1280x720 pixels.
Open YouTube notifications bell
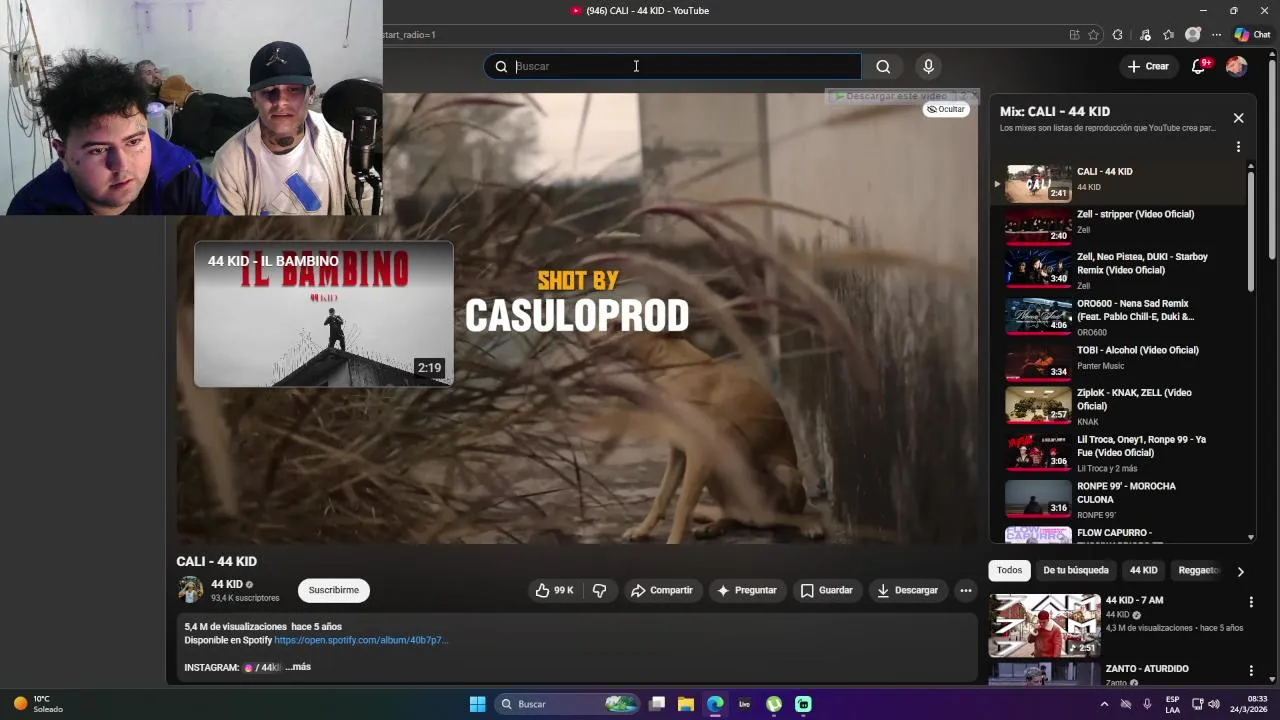pyautogui.click(x=1199, y=66)
